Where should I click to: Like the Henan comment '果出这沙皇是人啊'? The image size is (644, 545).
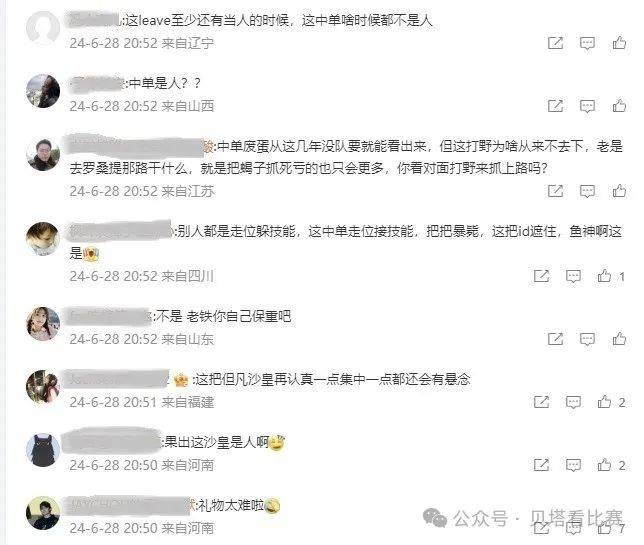604,465
